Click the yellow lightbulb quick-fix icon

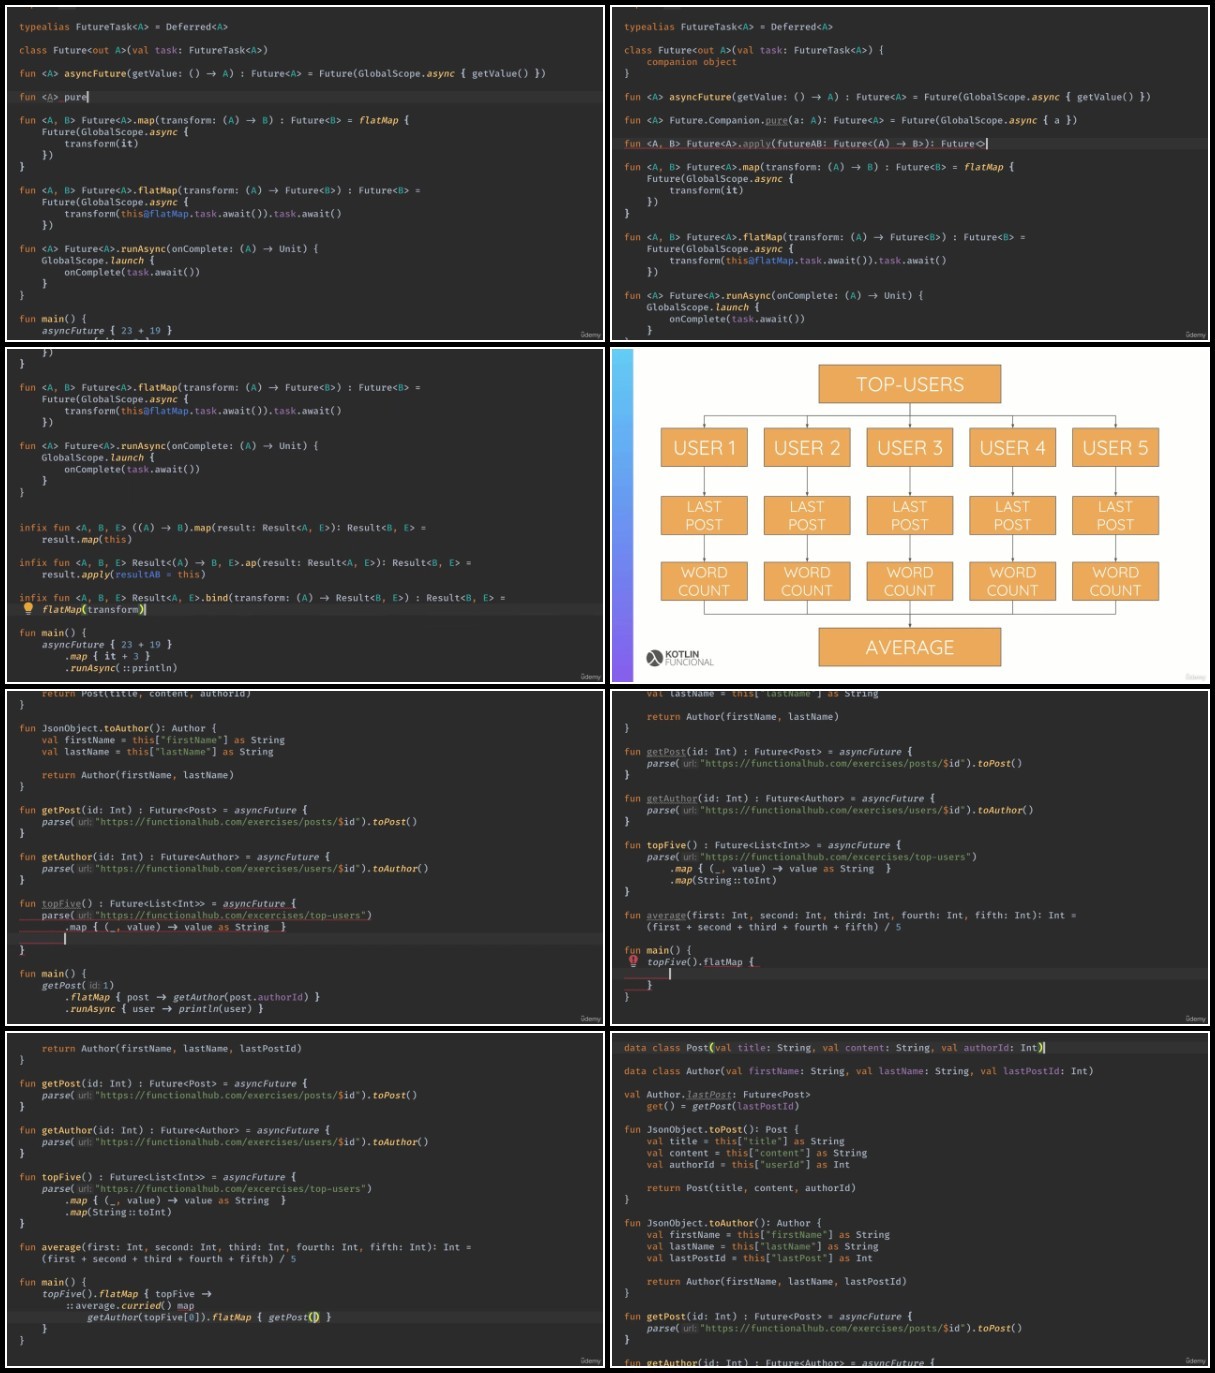[28, 608]
